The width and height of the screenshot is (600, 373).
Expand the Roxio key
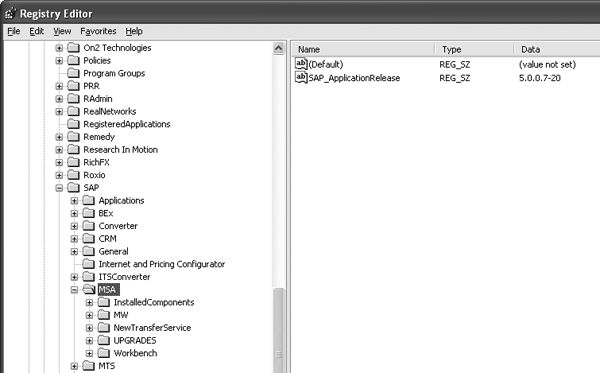click(x=59, y=175)
